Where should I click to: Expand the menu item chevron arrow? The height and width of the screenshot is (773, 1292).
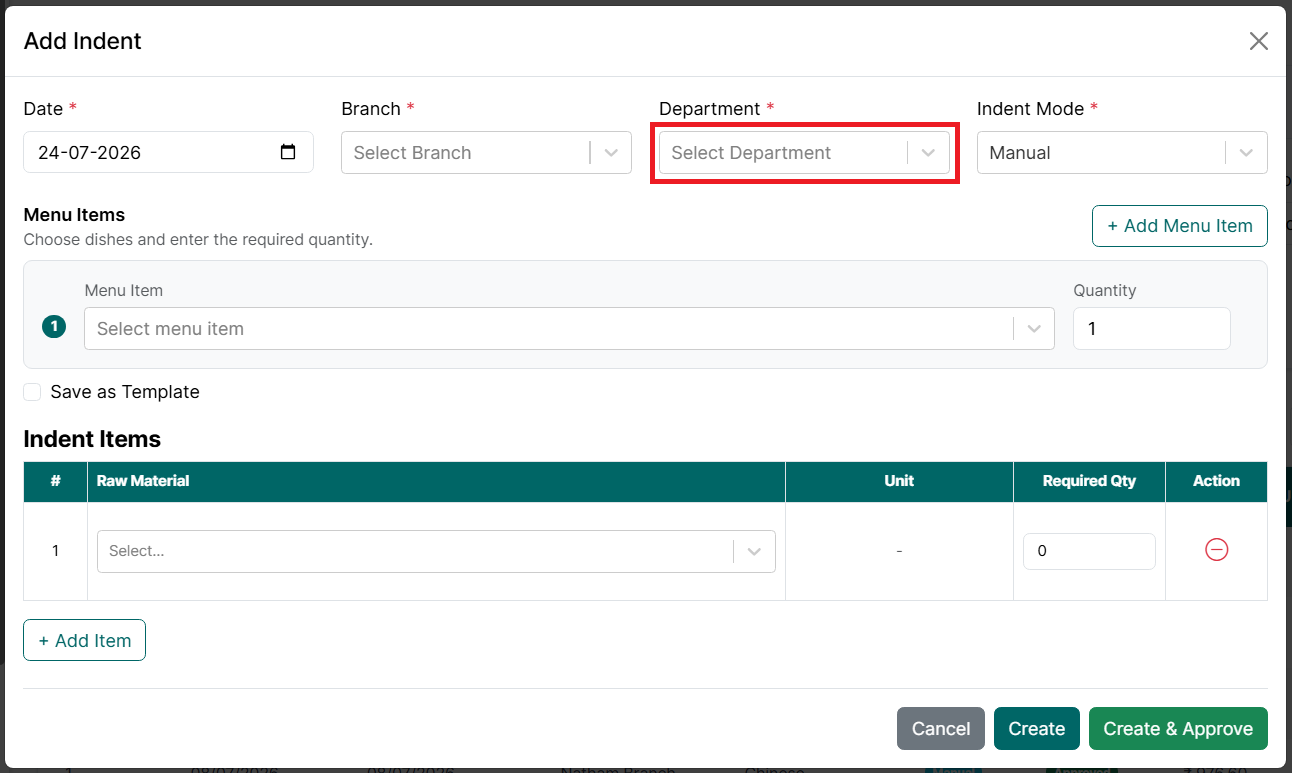[x=1034, y=329]
